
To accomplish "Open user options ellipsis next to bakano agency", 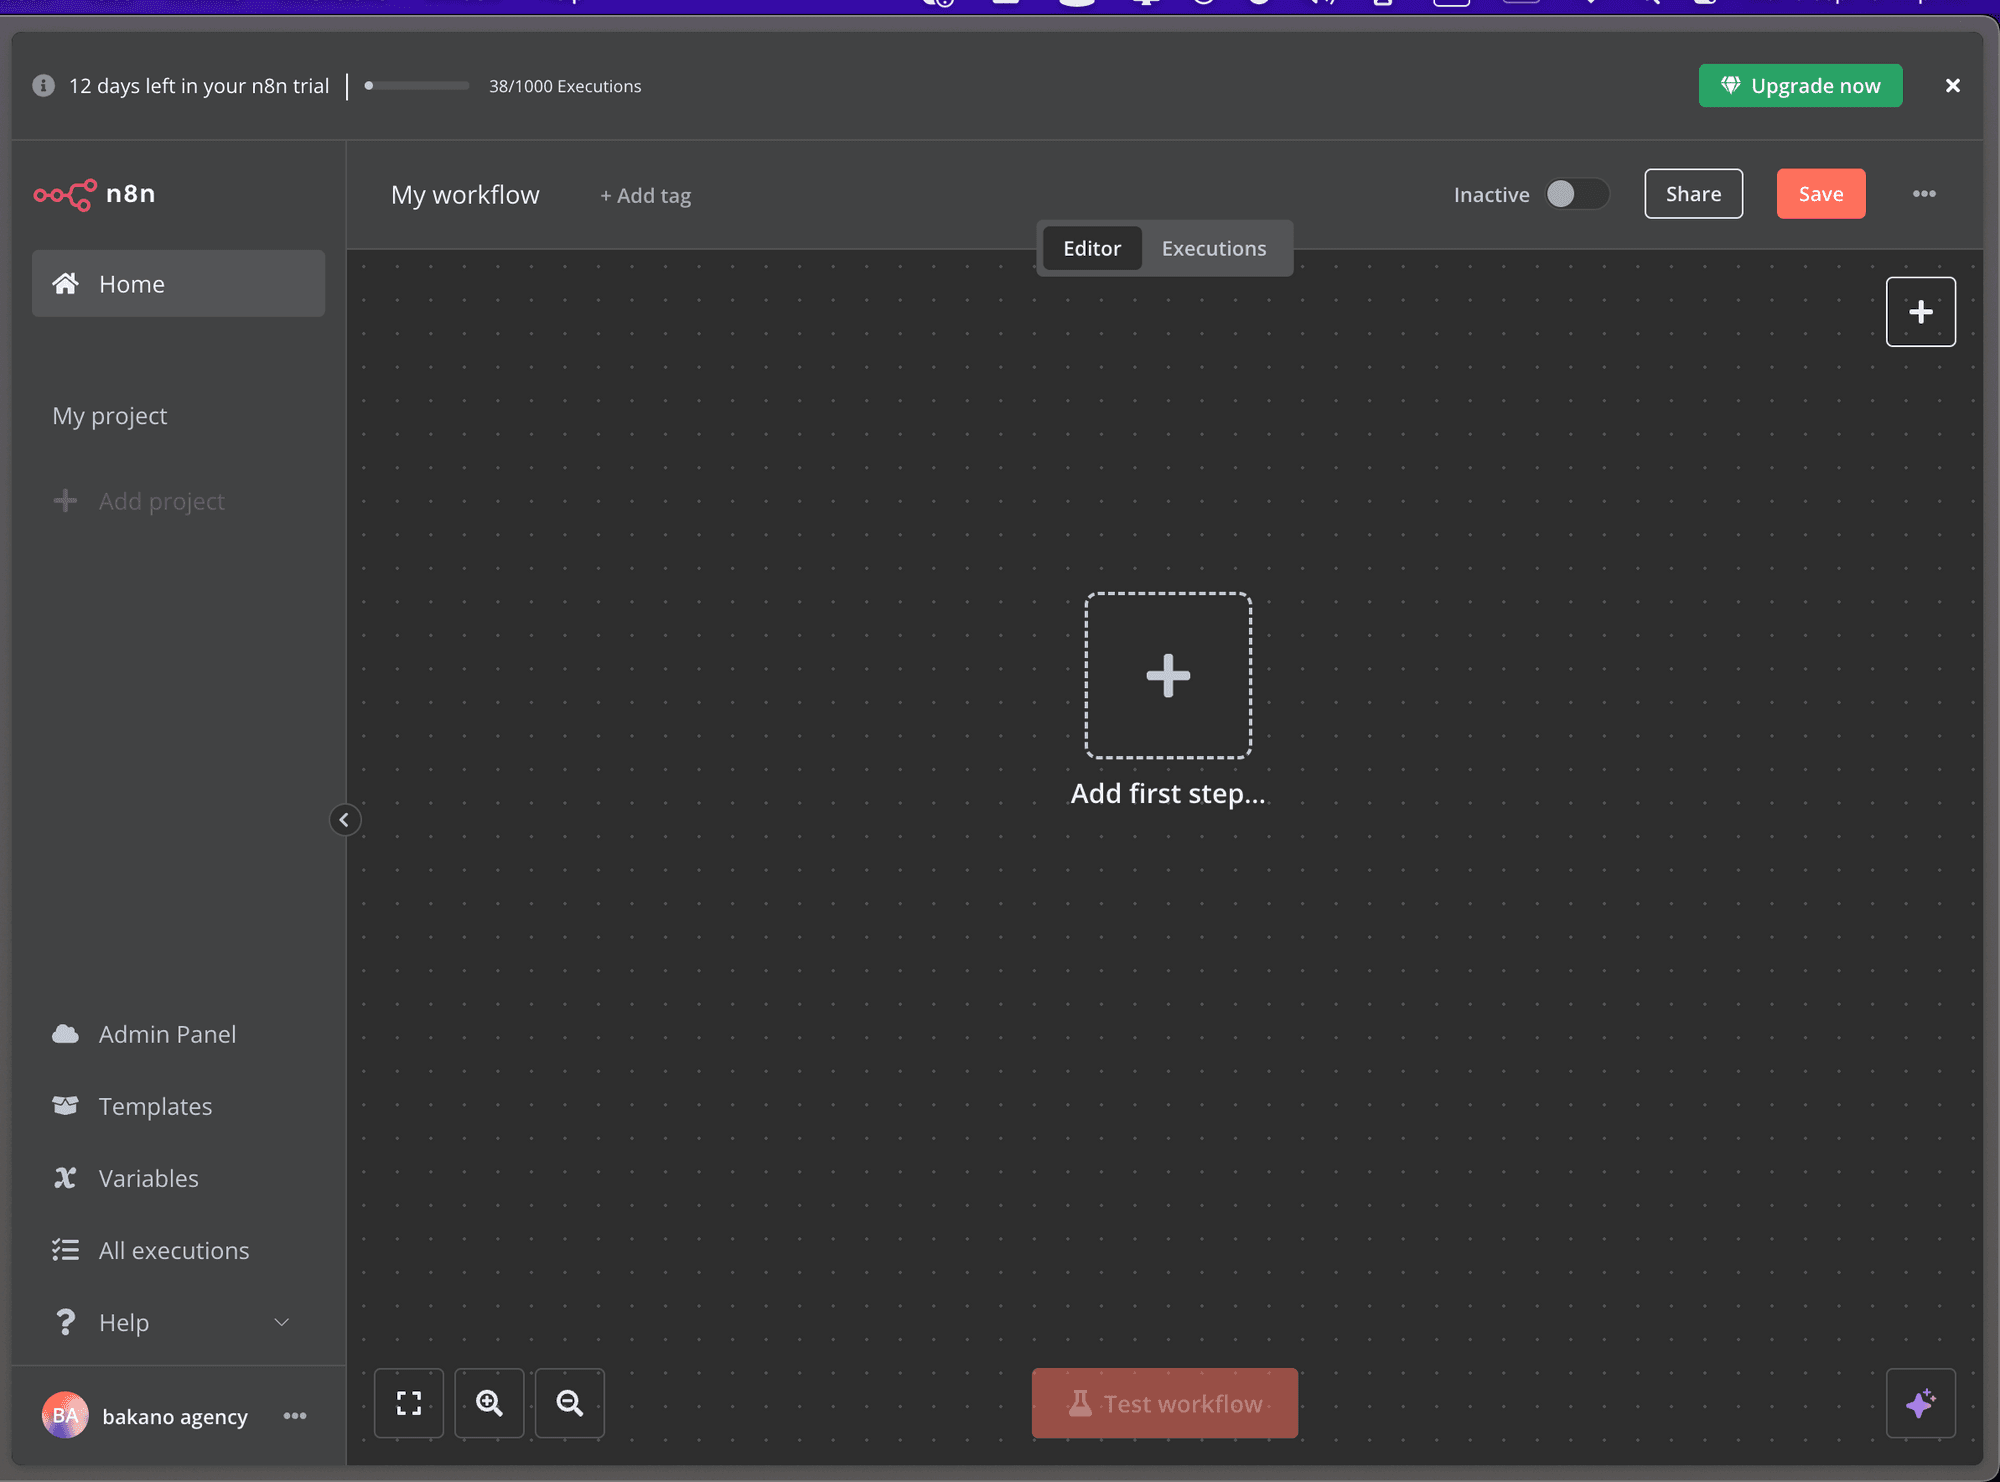I will 295,1416.
